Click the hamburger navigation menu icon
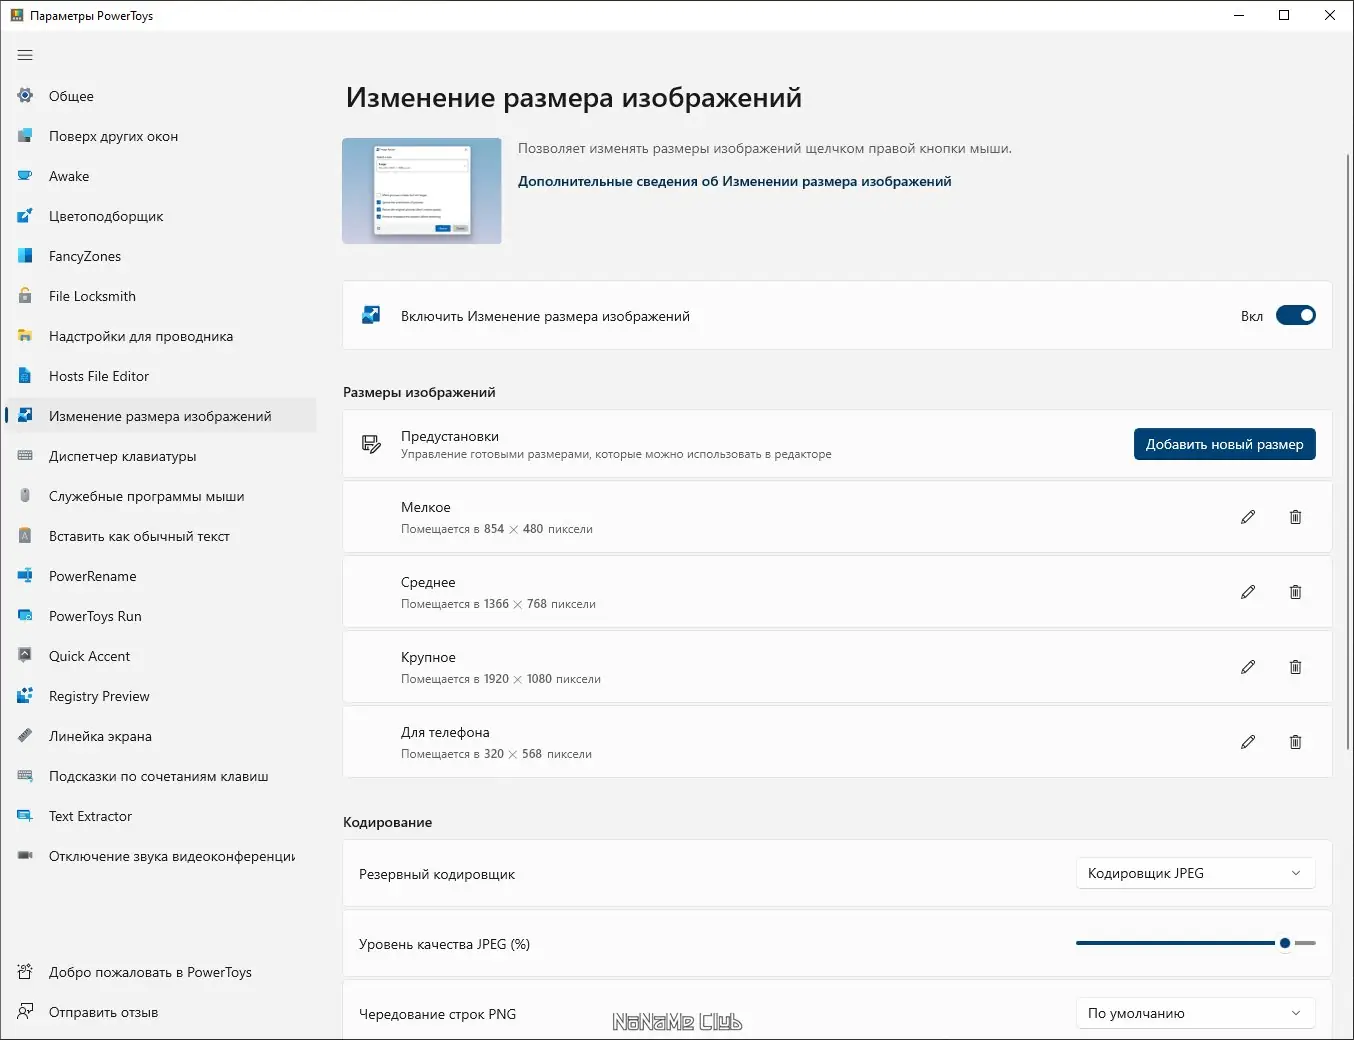 pyautogui.click(x=25, y=55)
